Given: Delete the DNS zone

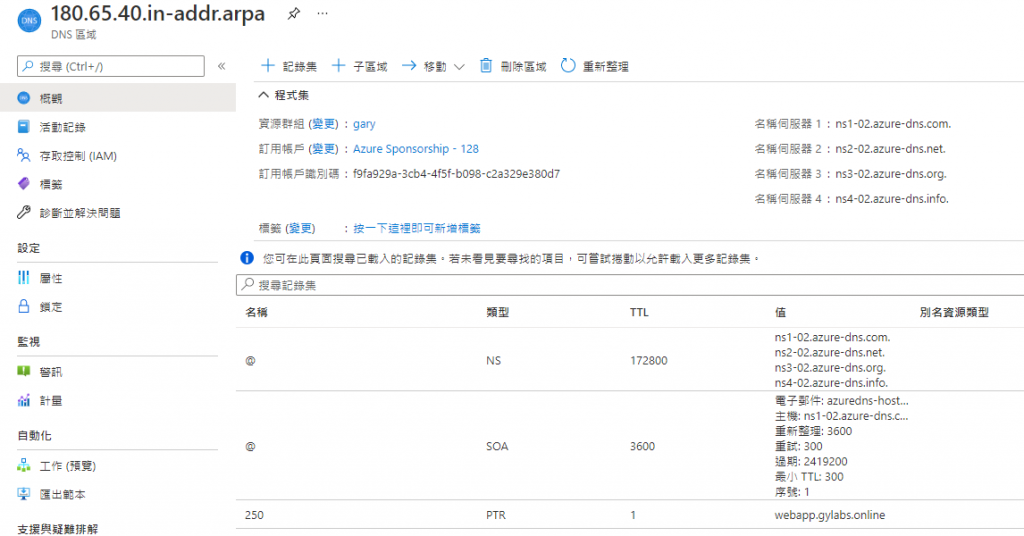Looking at the screenshot, I should tap(513, 66).
